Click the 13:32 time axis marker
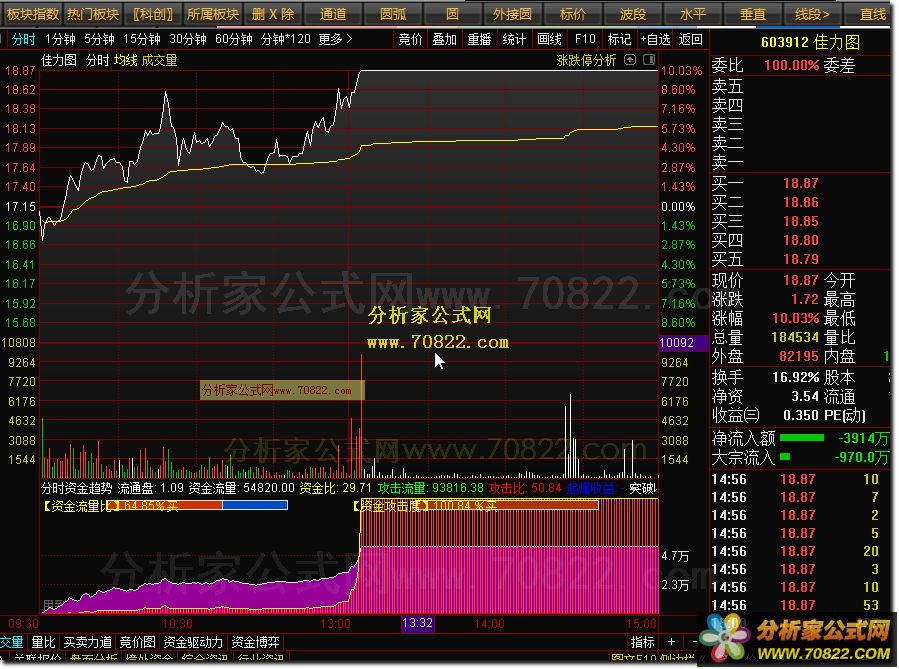Viewport: 899px width, 669px height. click(417, 623)
